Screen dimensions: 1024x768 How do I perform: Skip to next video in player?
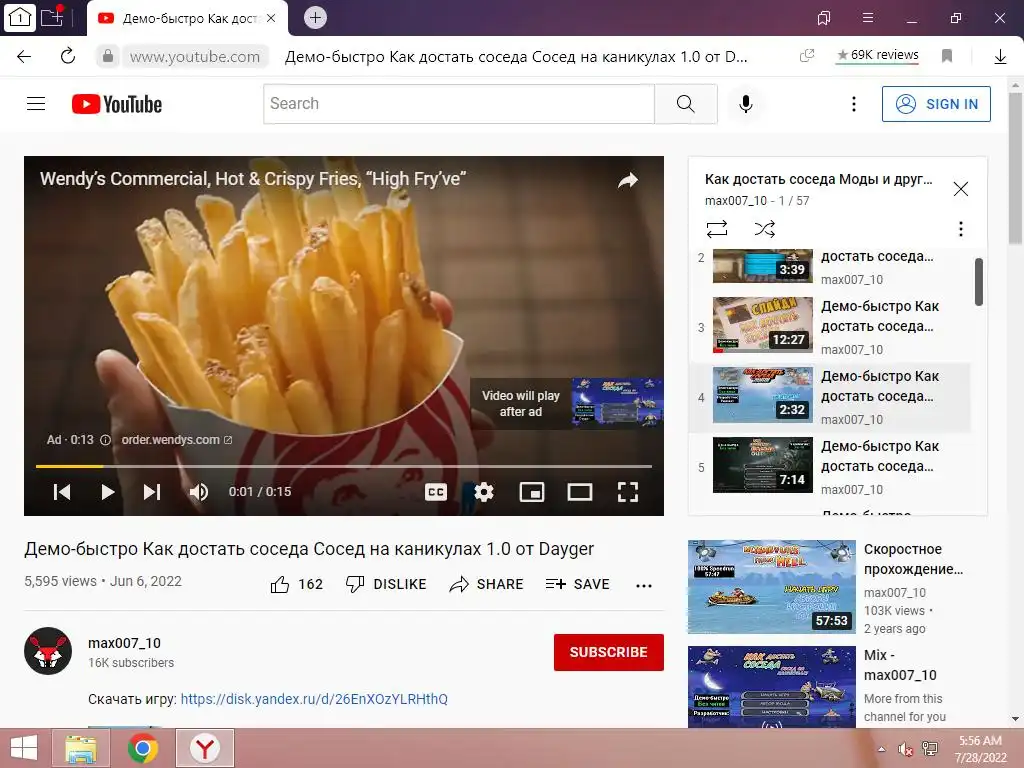point(152,492)
